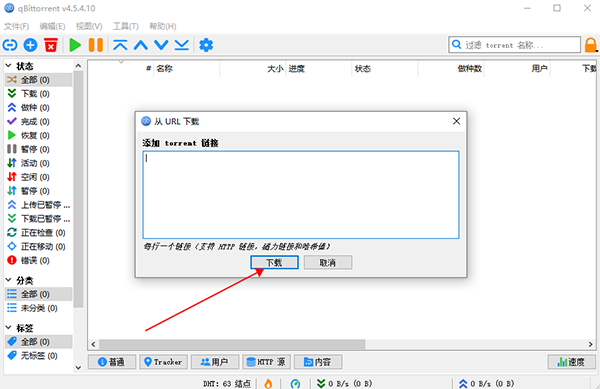Select 恢复 (0) status filter

click(x=38, y=135)
